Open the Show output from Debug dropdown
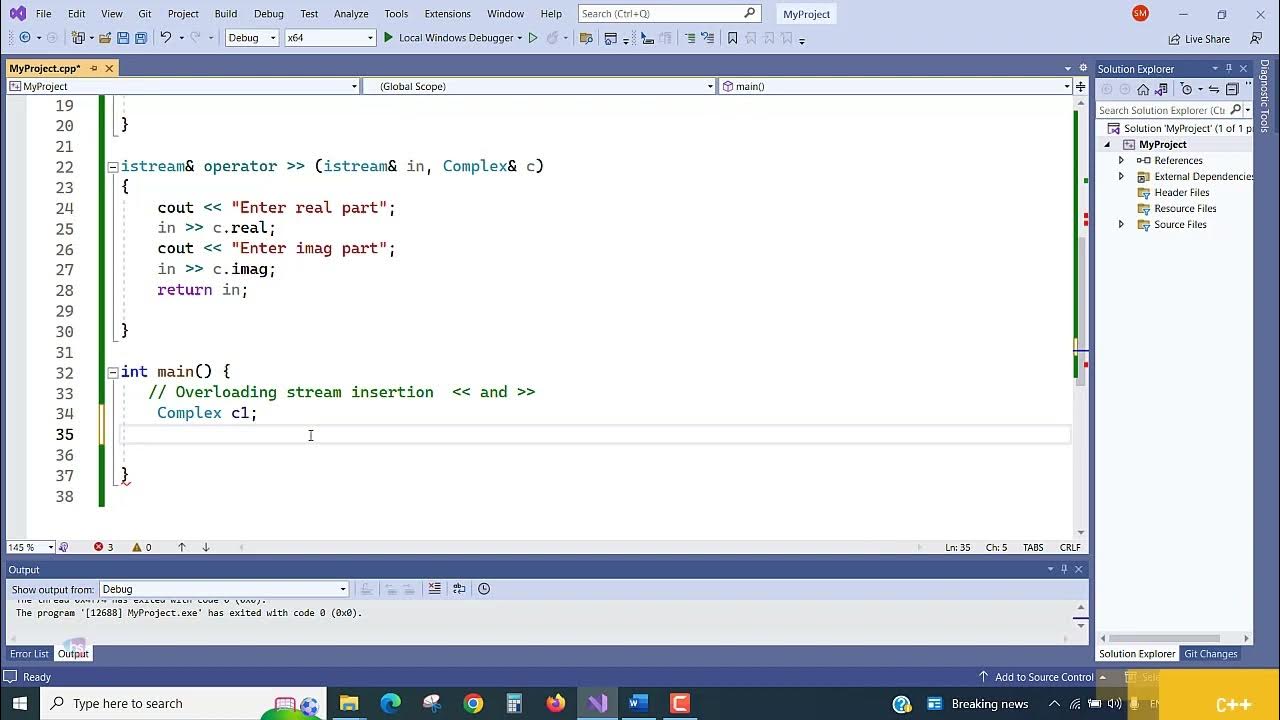Image resolution: width=1280 pixels, height=720 pixels. (x=224, y=589)
